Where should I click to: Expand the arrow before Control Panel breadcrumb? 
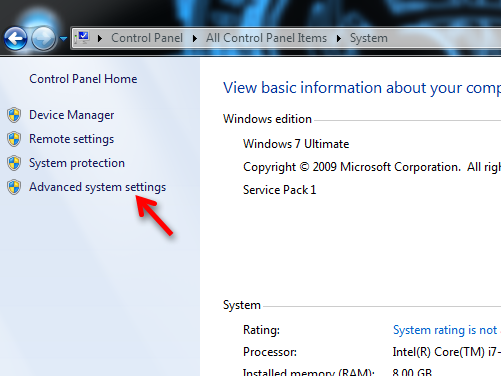click(100, 39)
